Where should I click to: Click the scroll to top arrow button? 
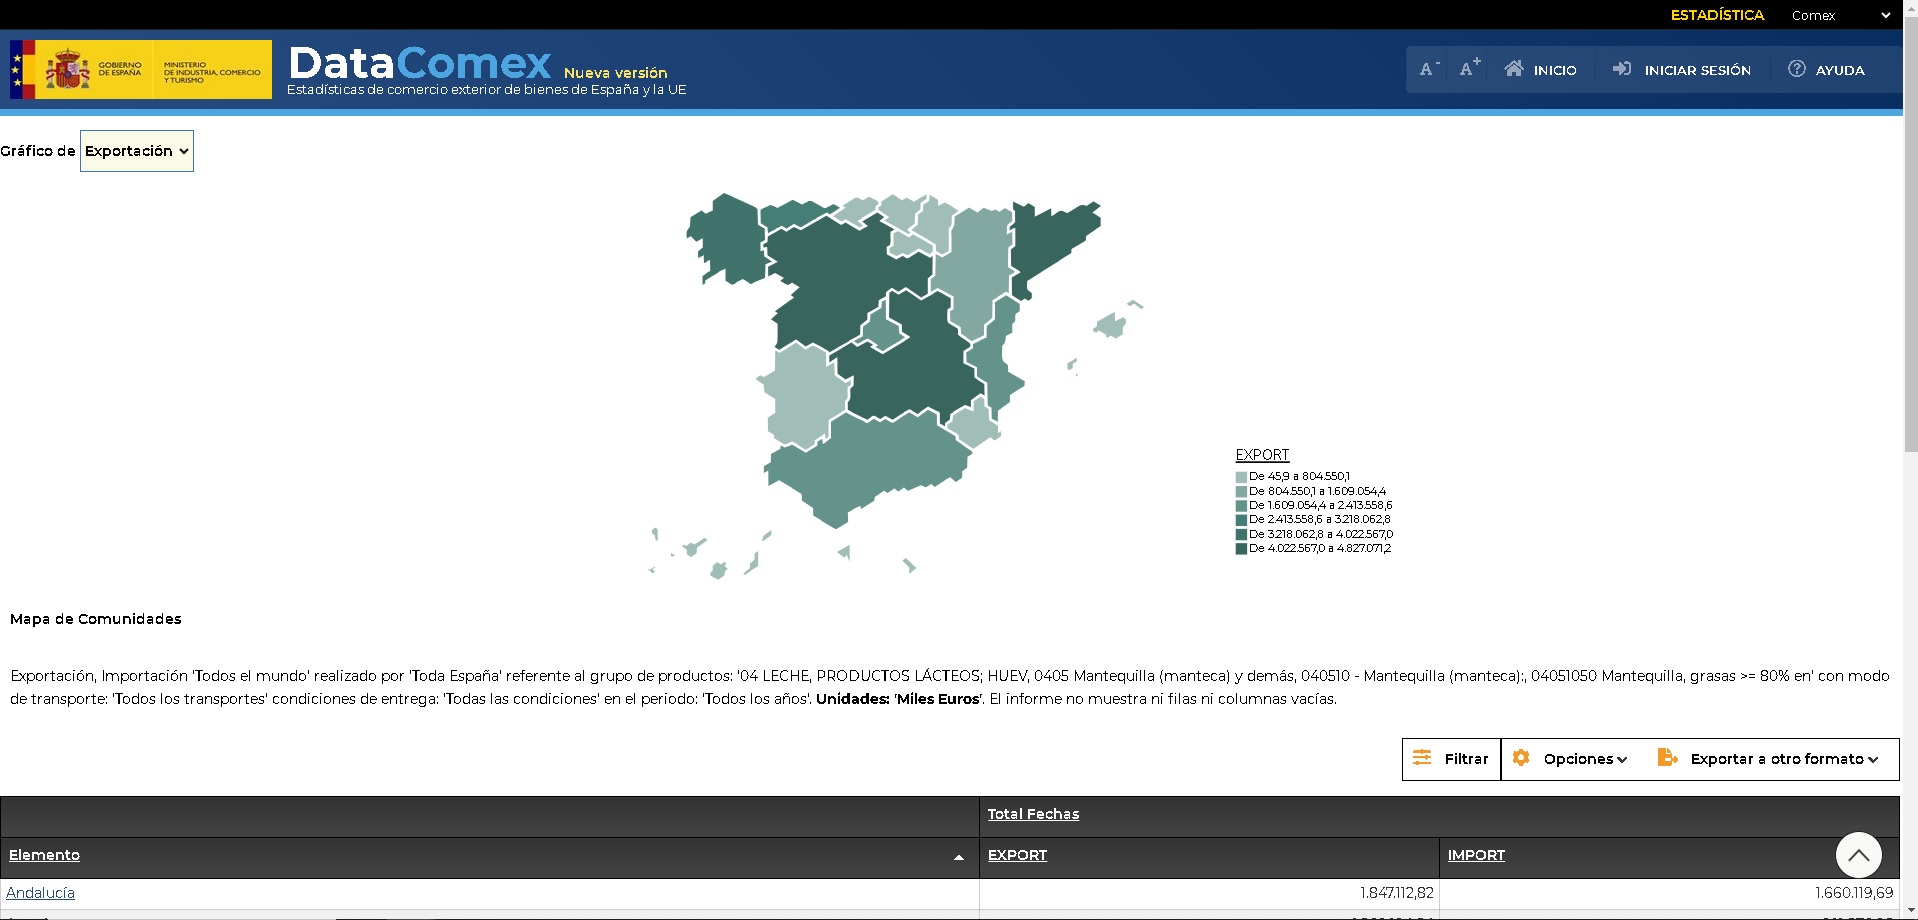(1859, 854)
